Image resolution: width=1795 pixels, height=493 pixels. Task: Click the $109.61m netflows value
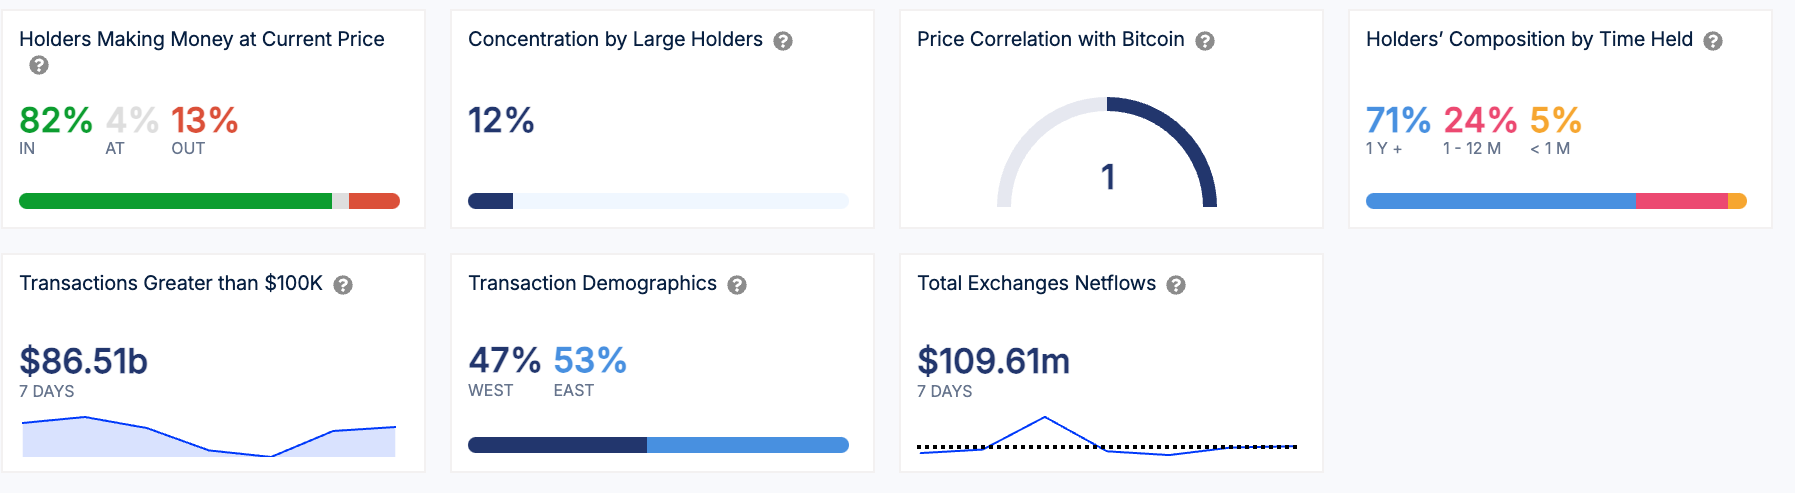pos(993,361)
